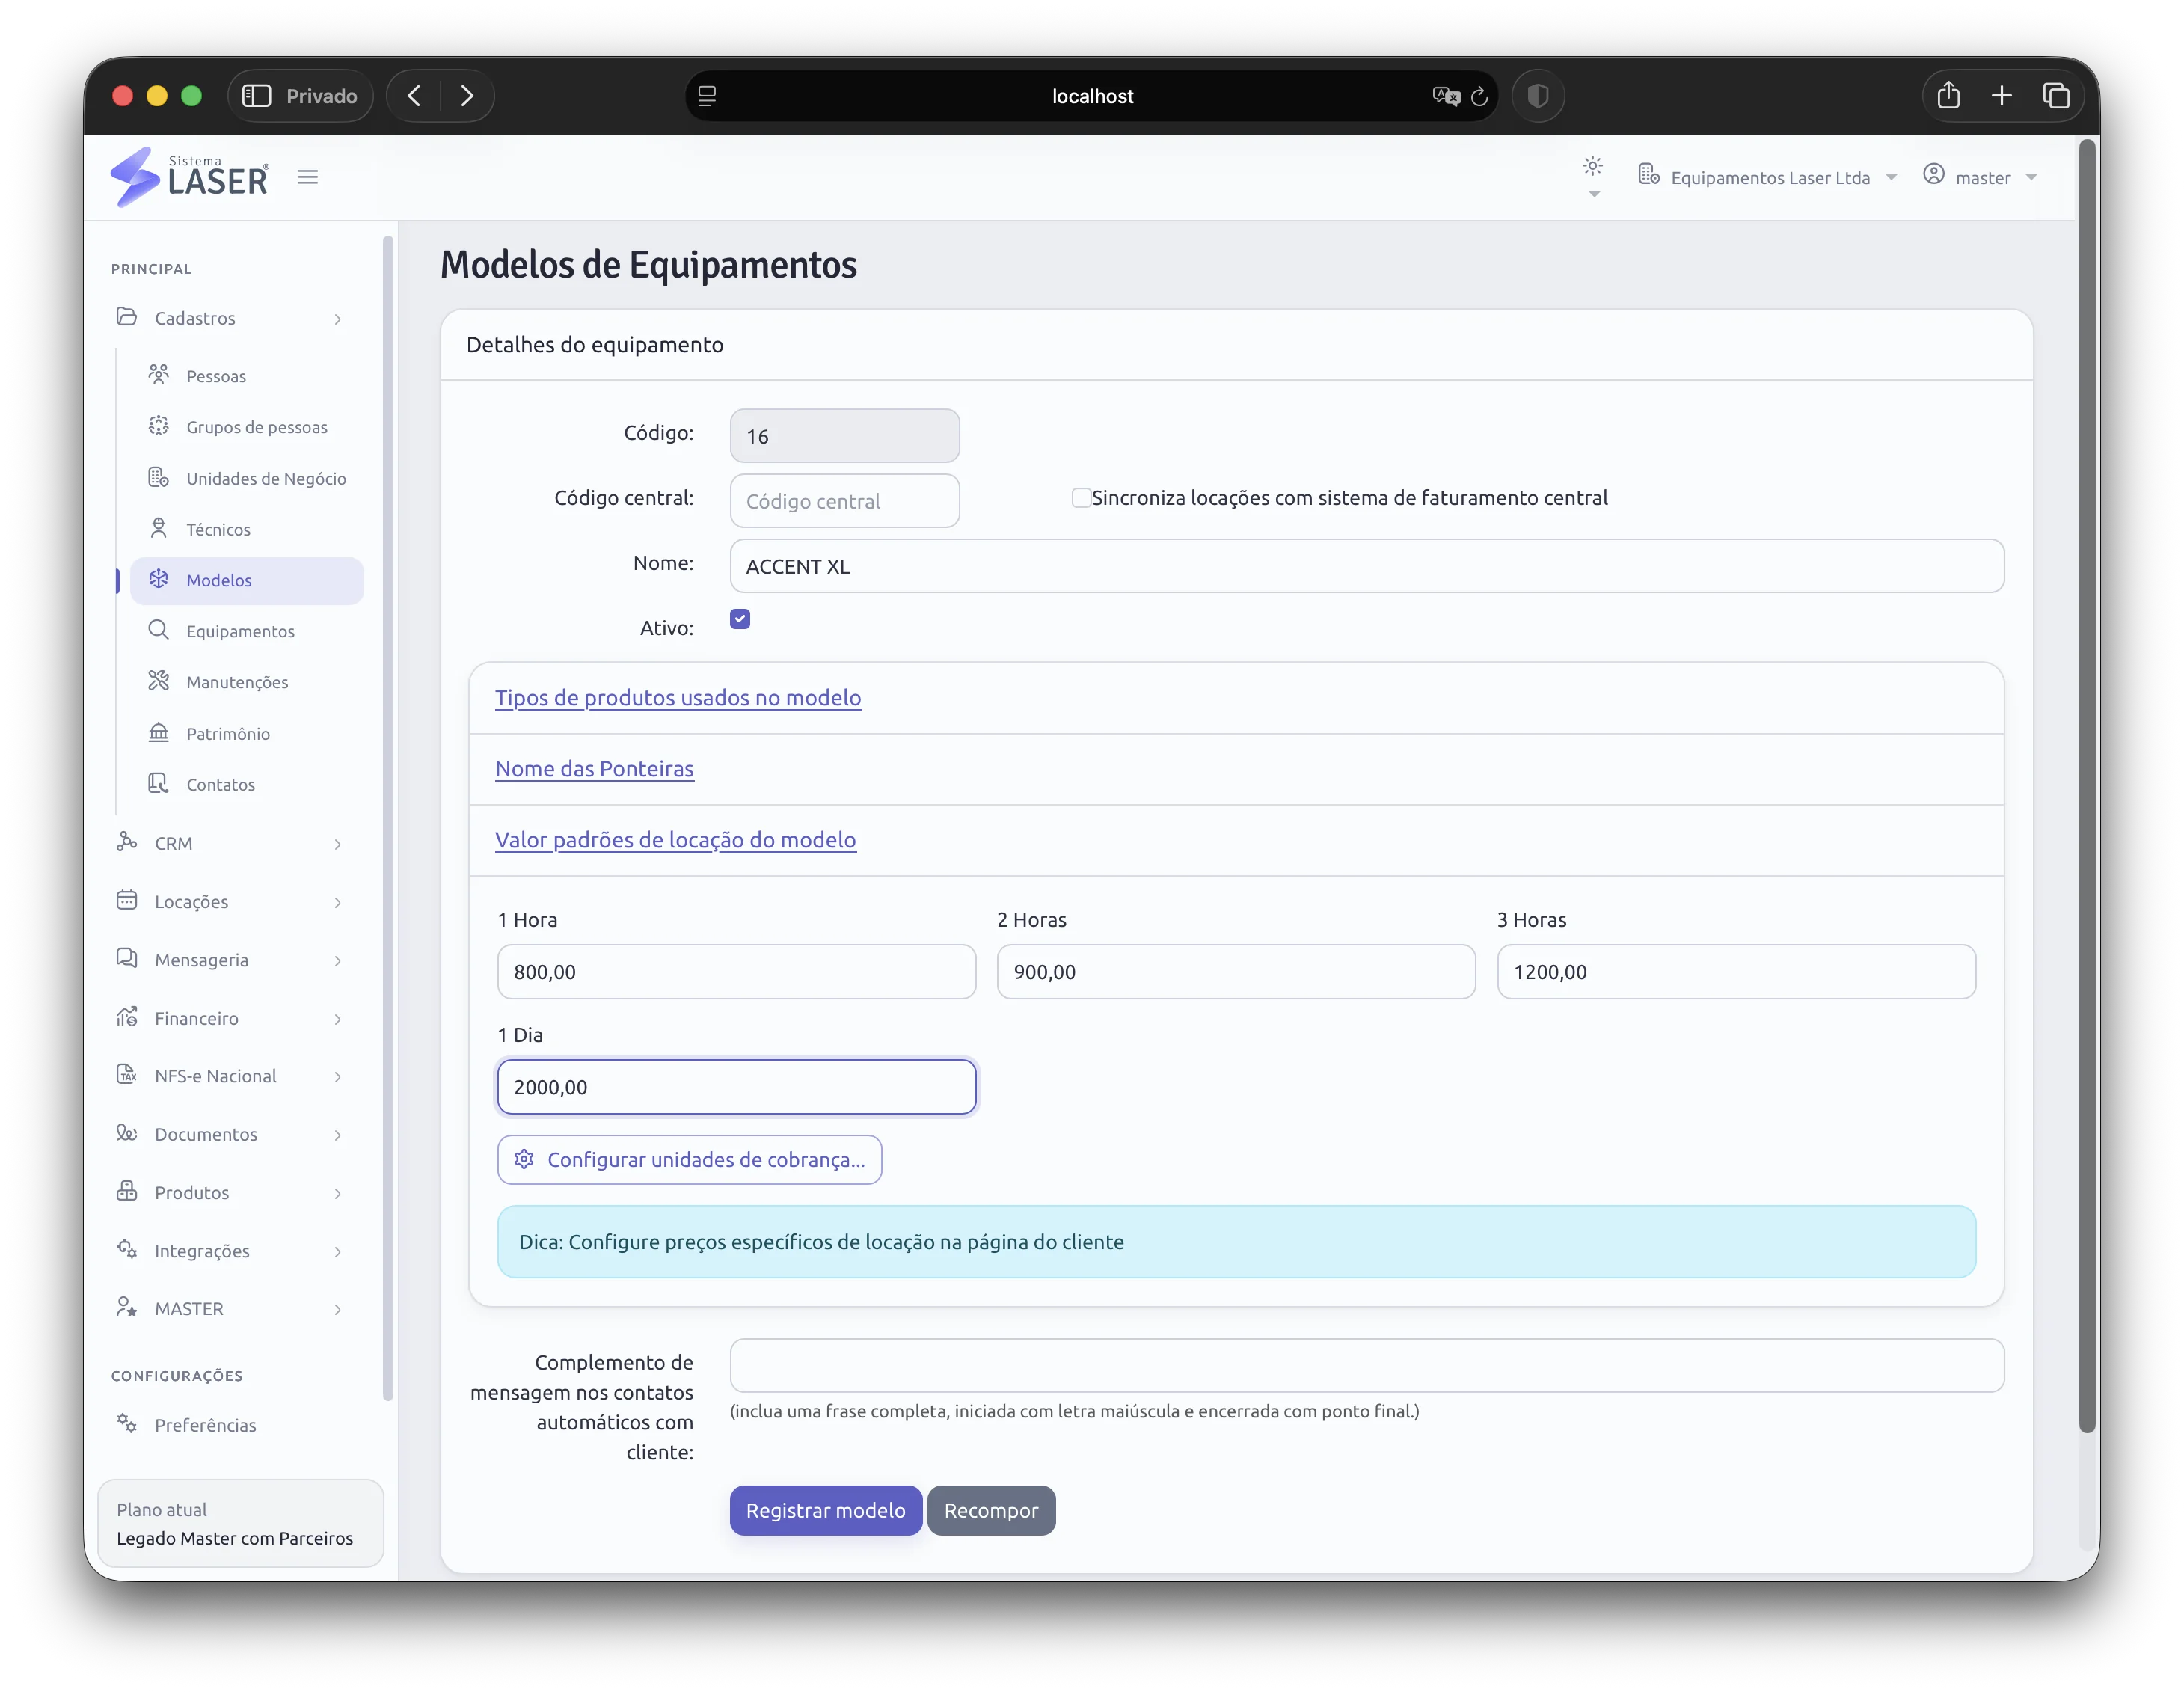The width and height of the screenshot is (2184, 1692).
Task: Click the Registrar modelo button
Action: click(826, 1510)
